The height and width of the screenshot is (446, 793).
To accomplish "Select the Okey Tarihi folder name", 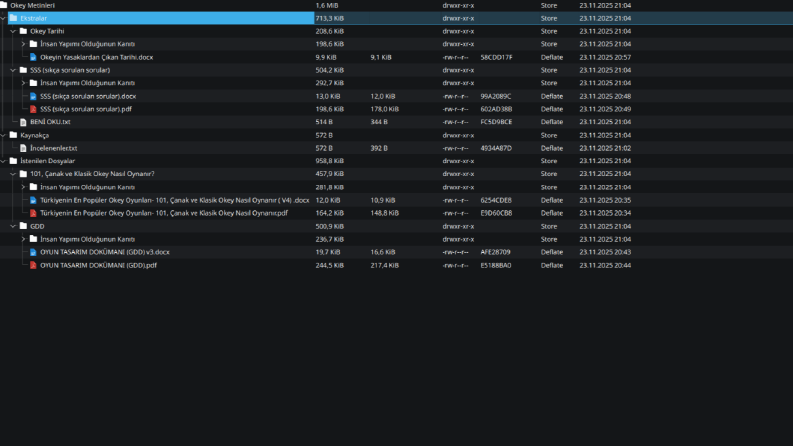I will coord(47,31).
